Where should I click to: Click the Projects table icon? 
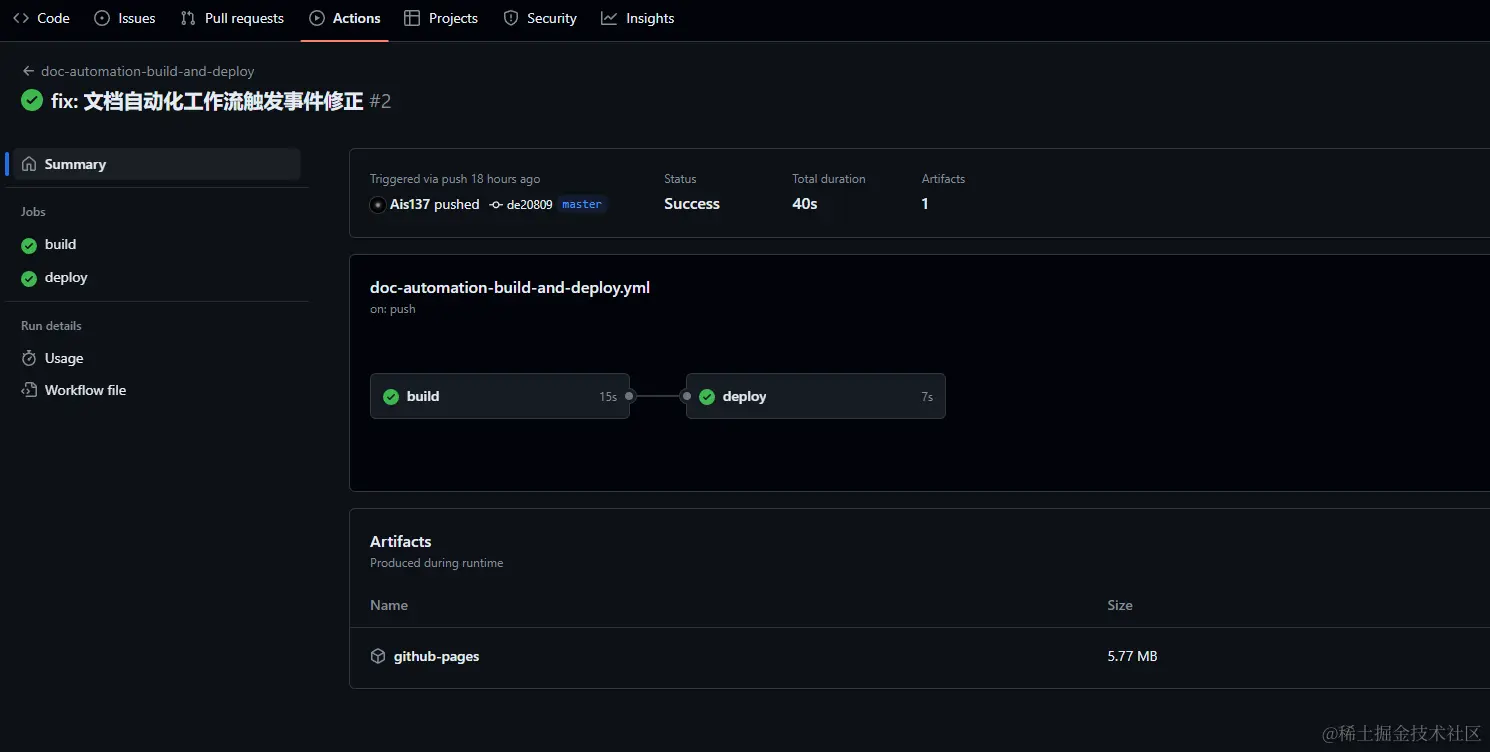(x=412, y=18)
